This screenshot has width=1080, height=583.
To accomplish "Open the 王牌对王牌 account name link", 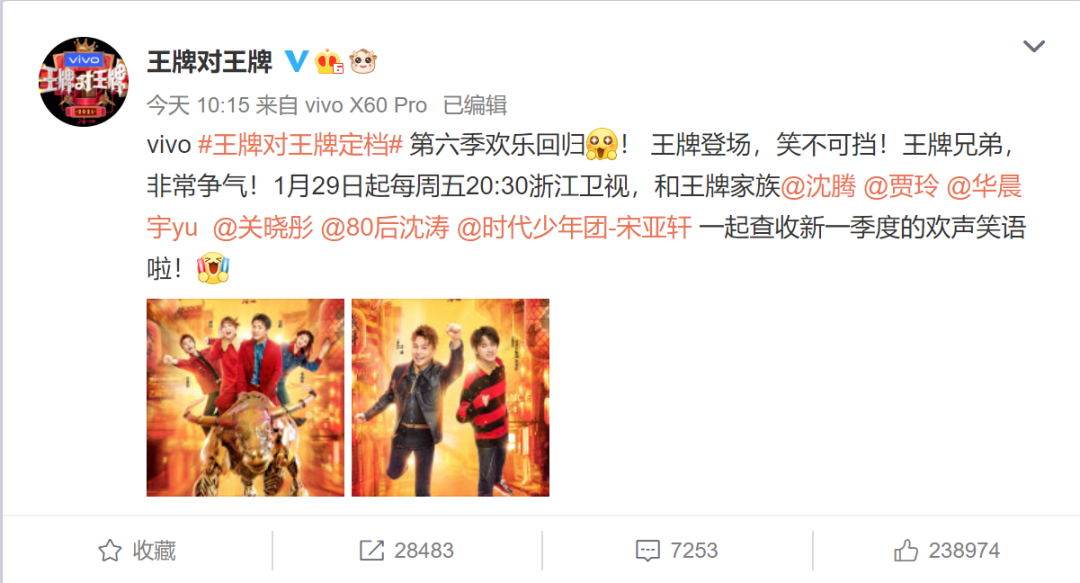I will click(x=210, y=62).
